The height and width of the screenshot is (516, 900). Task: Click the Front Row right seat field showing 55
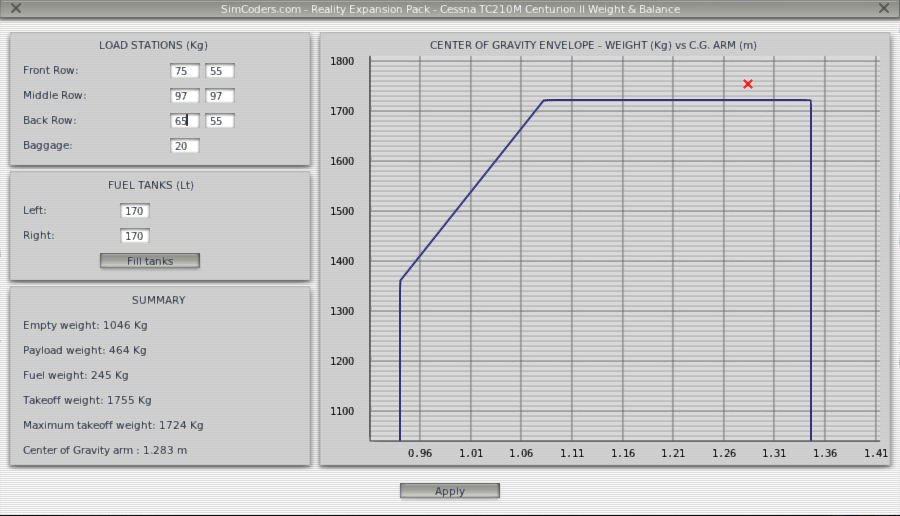(220, 71)
